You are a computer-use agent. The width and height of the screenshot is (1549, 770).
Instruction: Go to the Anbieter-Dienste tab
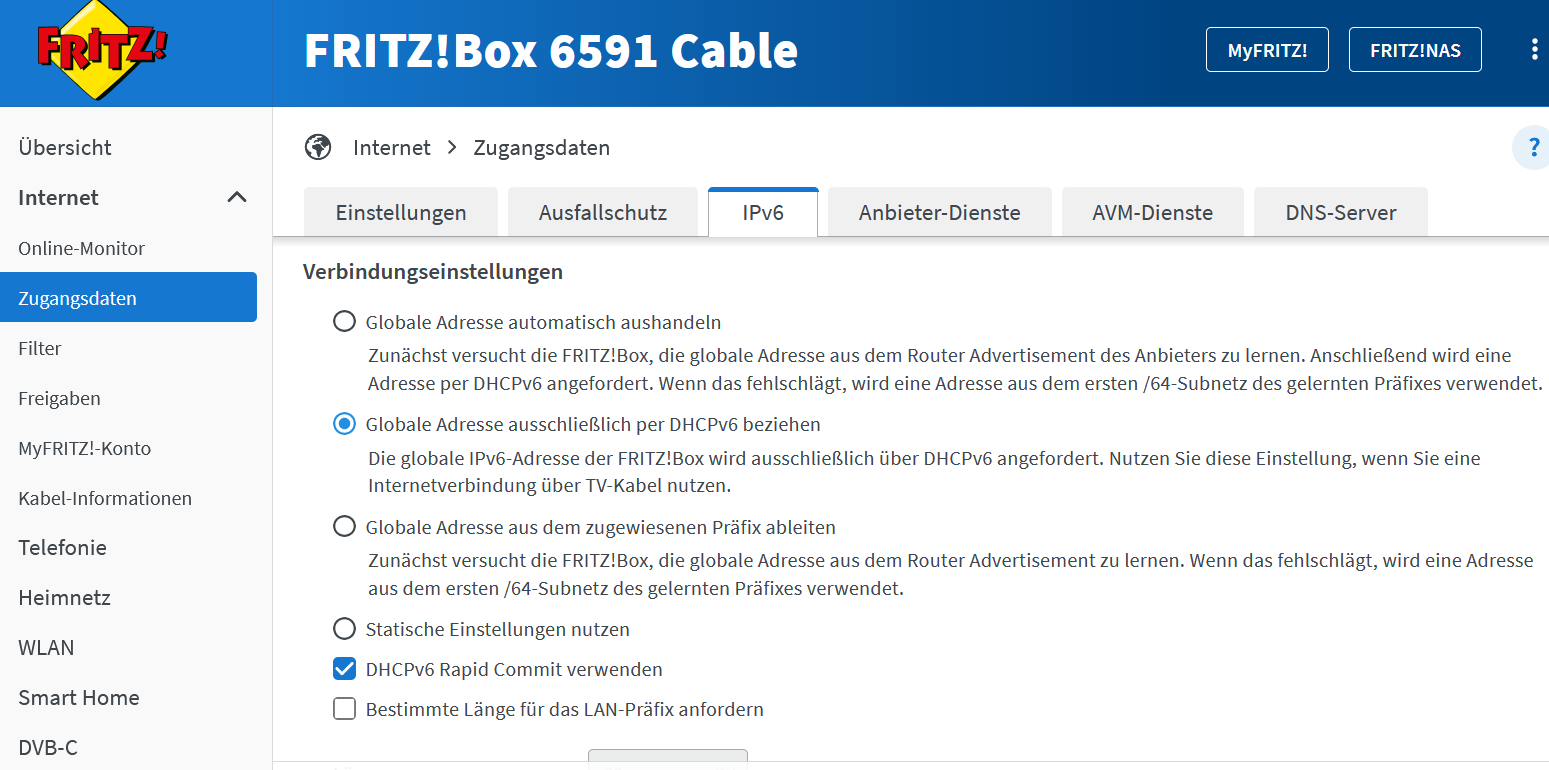(939, 212)
